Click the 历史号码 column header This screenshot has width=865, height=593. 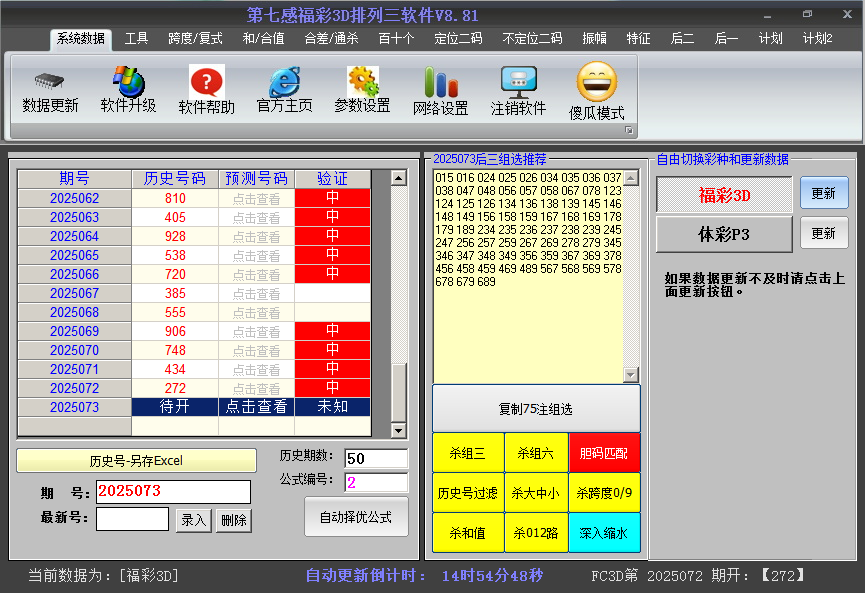[x=175, y=179]
